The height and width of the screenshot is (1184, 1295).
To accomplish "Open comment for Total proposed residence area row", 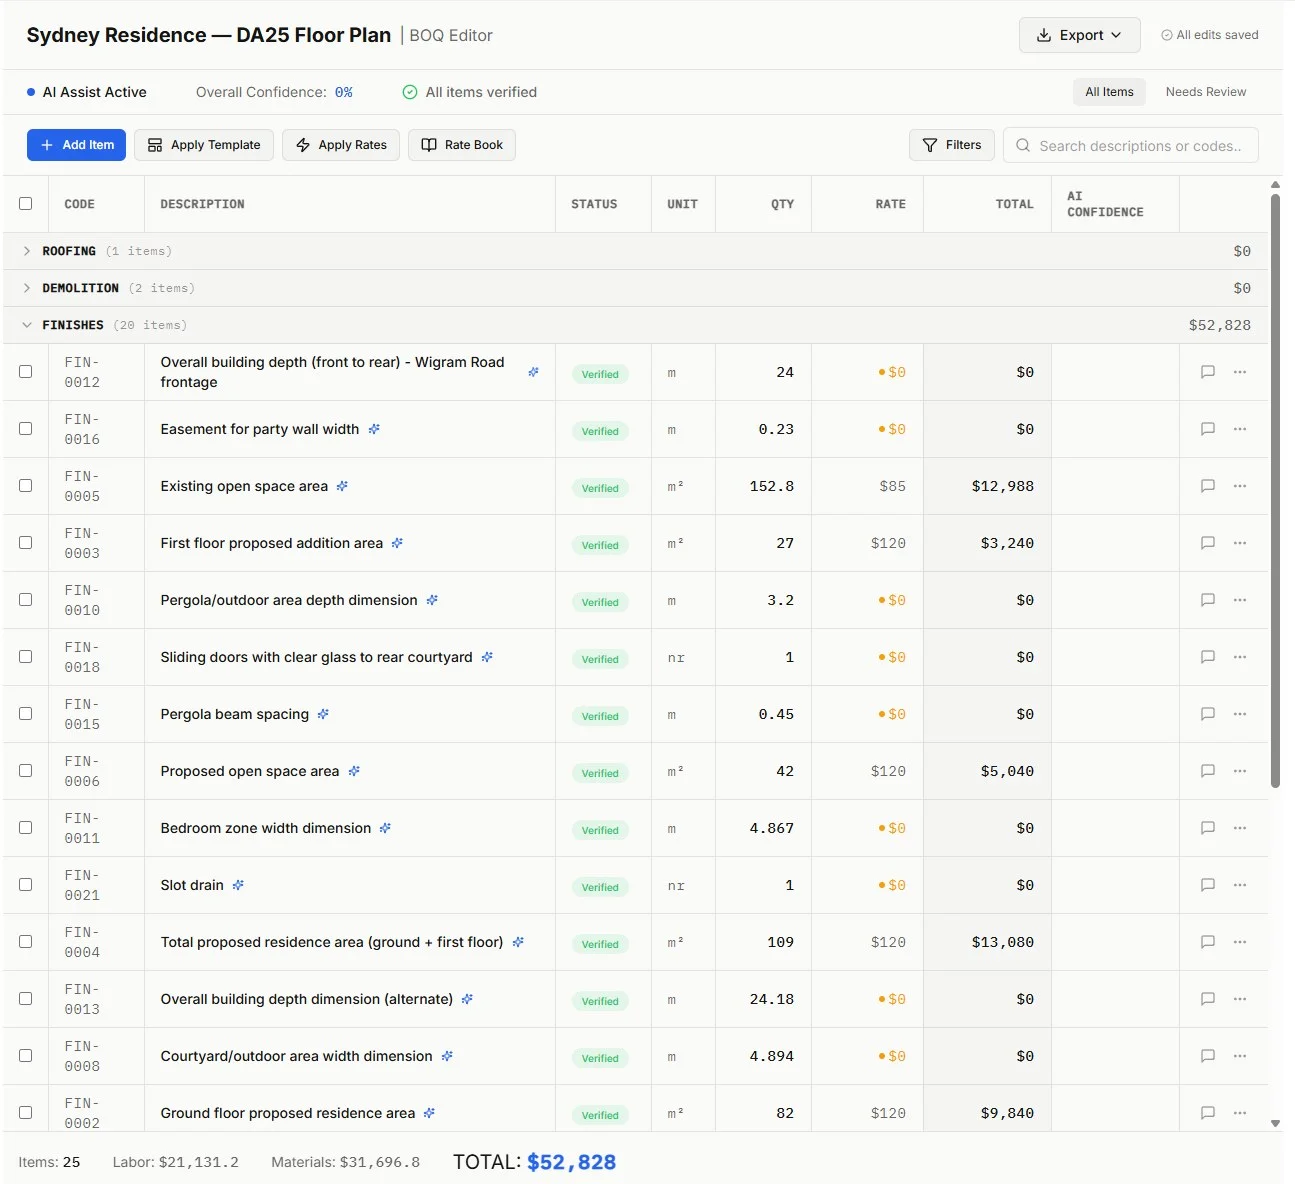I will click(1208, 942).
